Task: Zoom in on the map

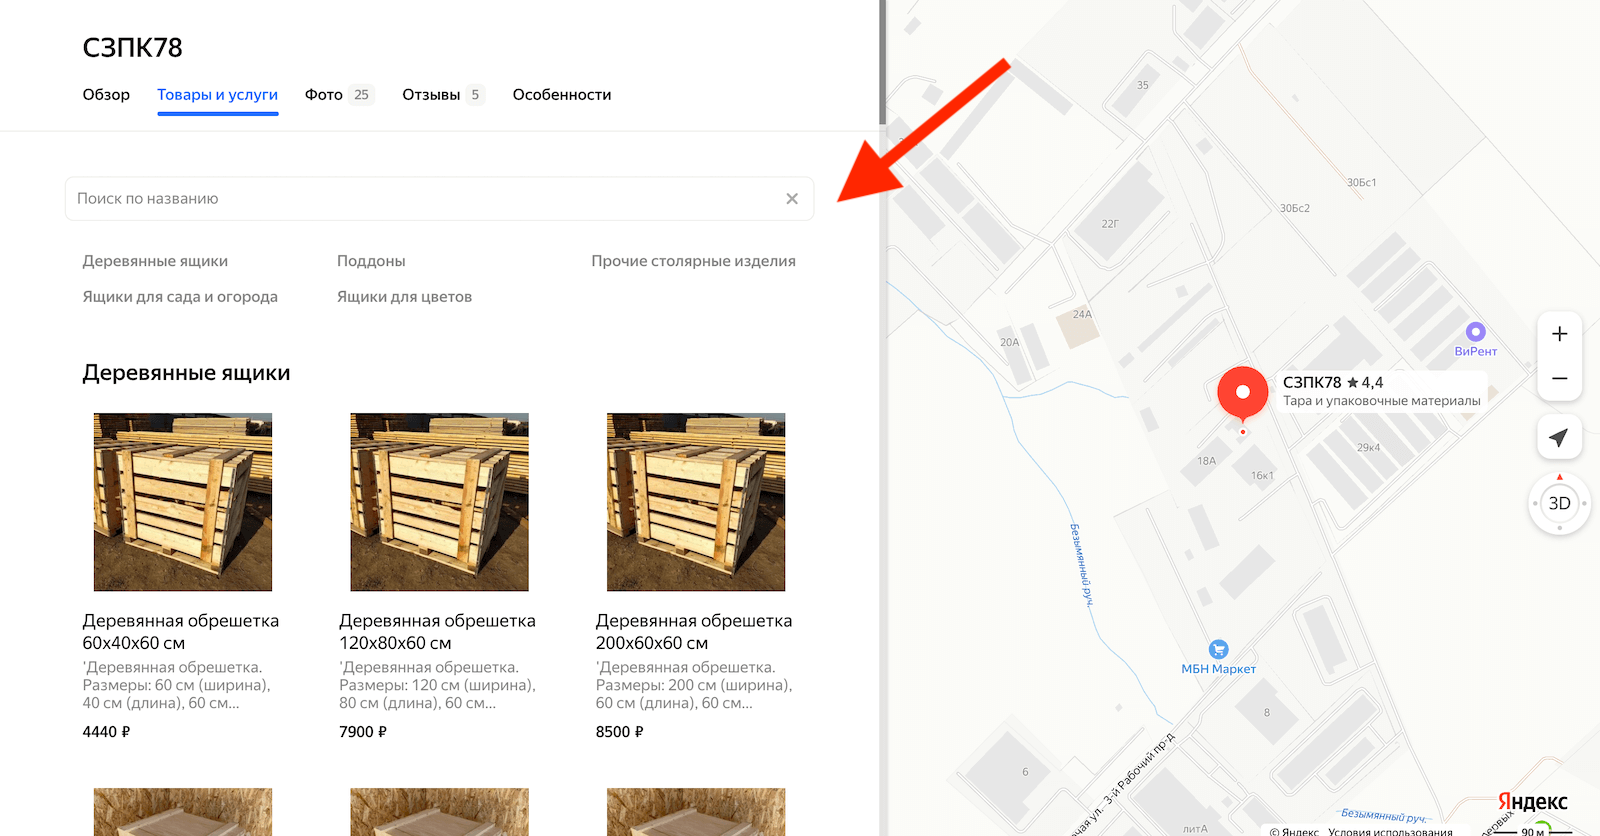Action: [x=1559, y=334]
